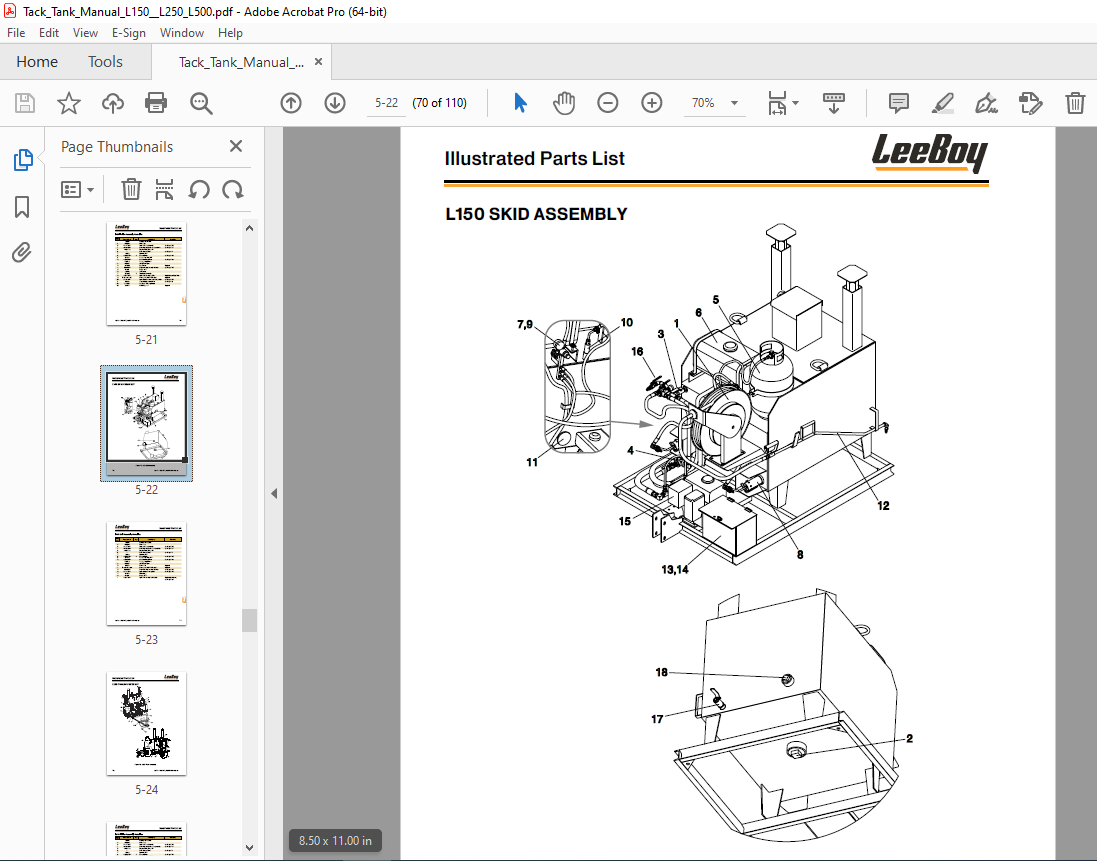
Task: Select page 5-22 thumbnail
Action: 146,423
